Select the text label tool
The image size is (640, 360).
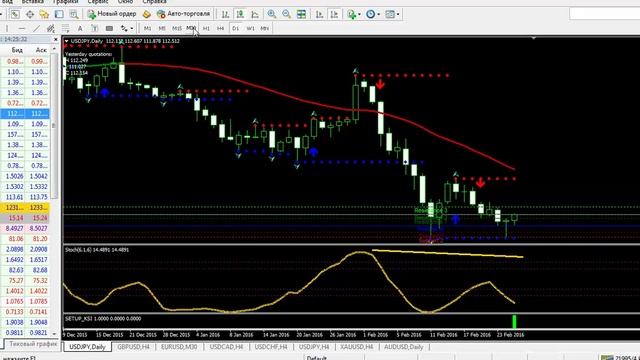pyautogui.click(x=95, y=28)
